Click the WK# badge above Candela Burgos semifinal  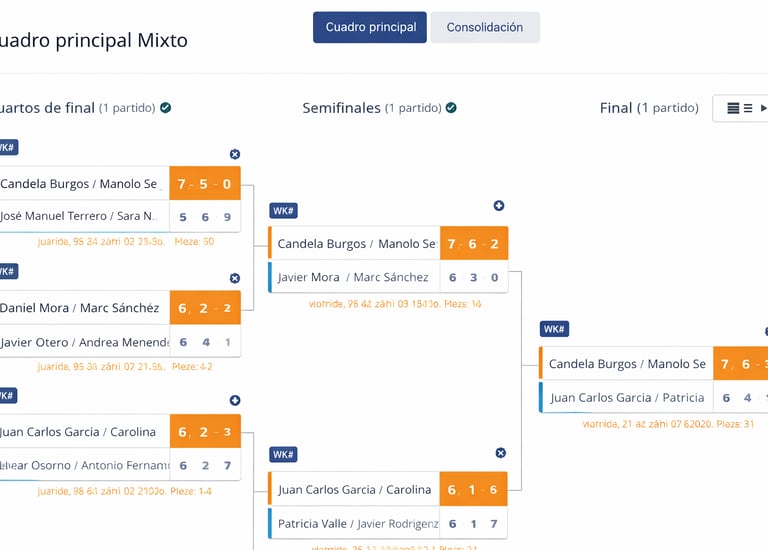(284, 211)
